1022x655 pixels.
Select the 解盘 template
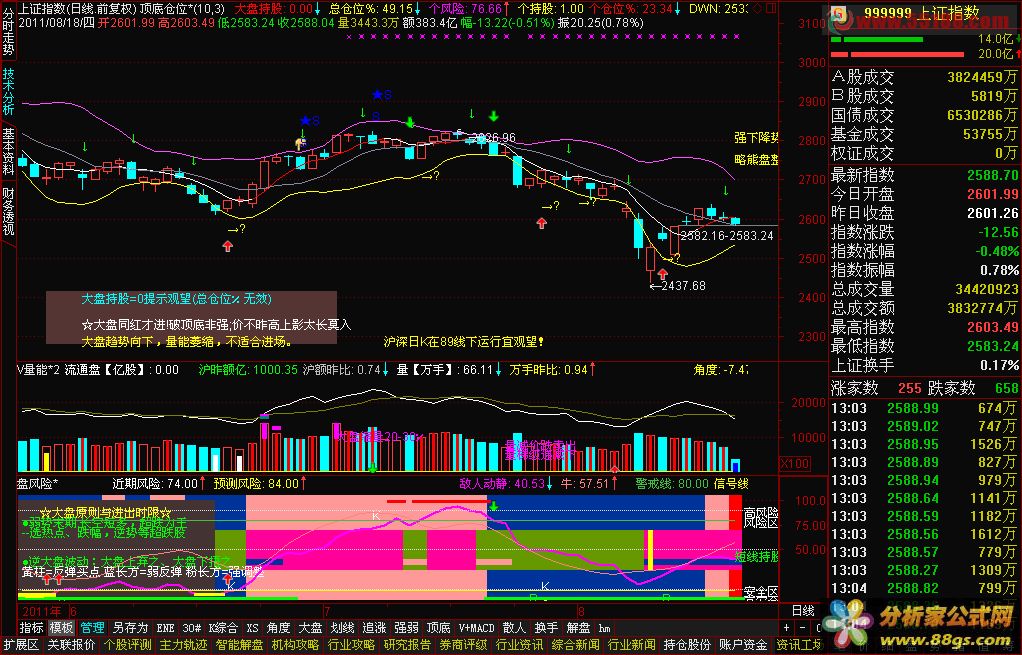tap(578, 628)
